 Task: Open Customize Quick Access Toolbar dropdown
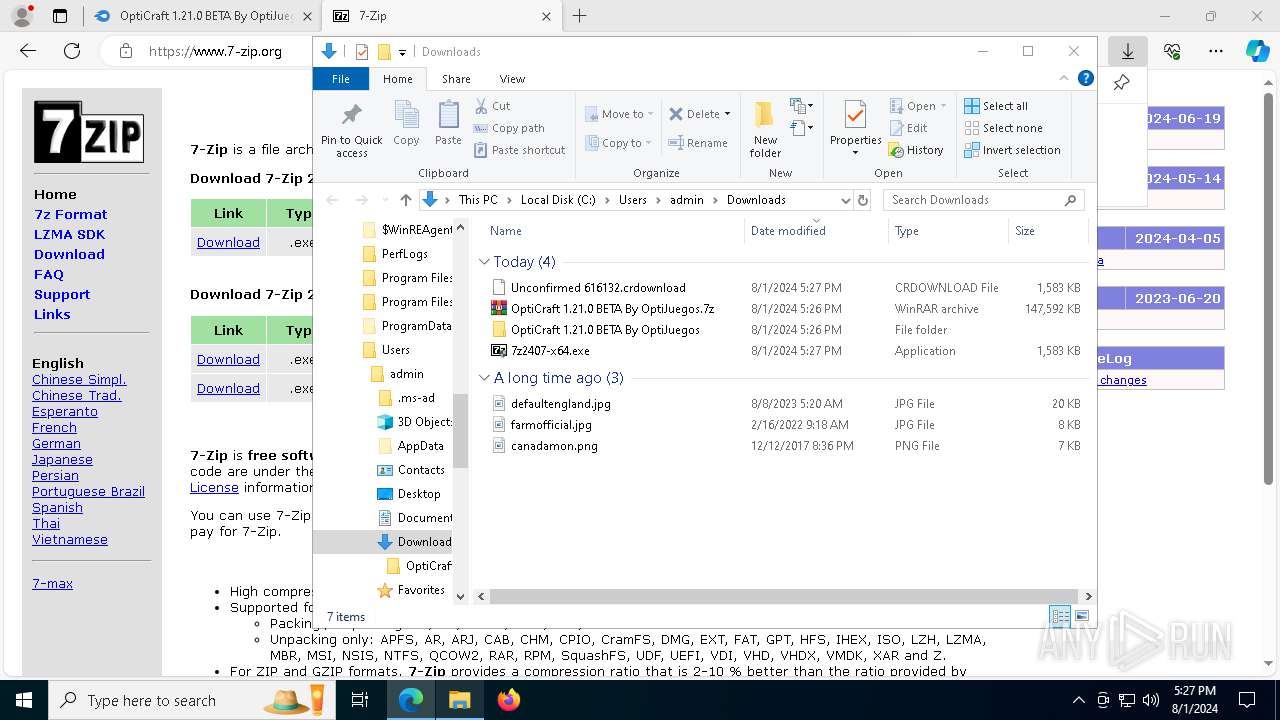[402, 52]
